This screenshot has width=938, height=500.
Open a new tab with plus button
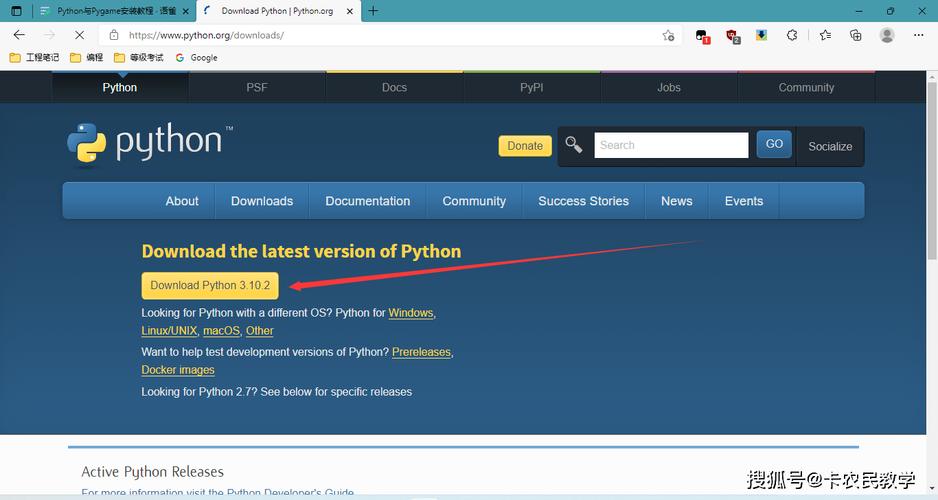pos(373,11)
